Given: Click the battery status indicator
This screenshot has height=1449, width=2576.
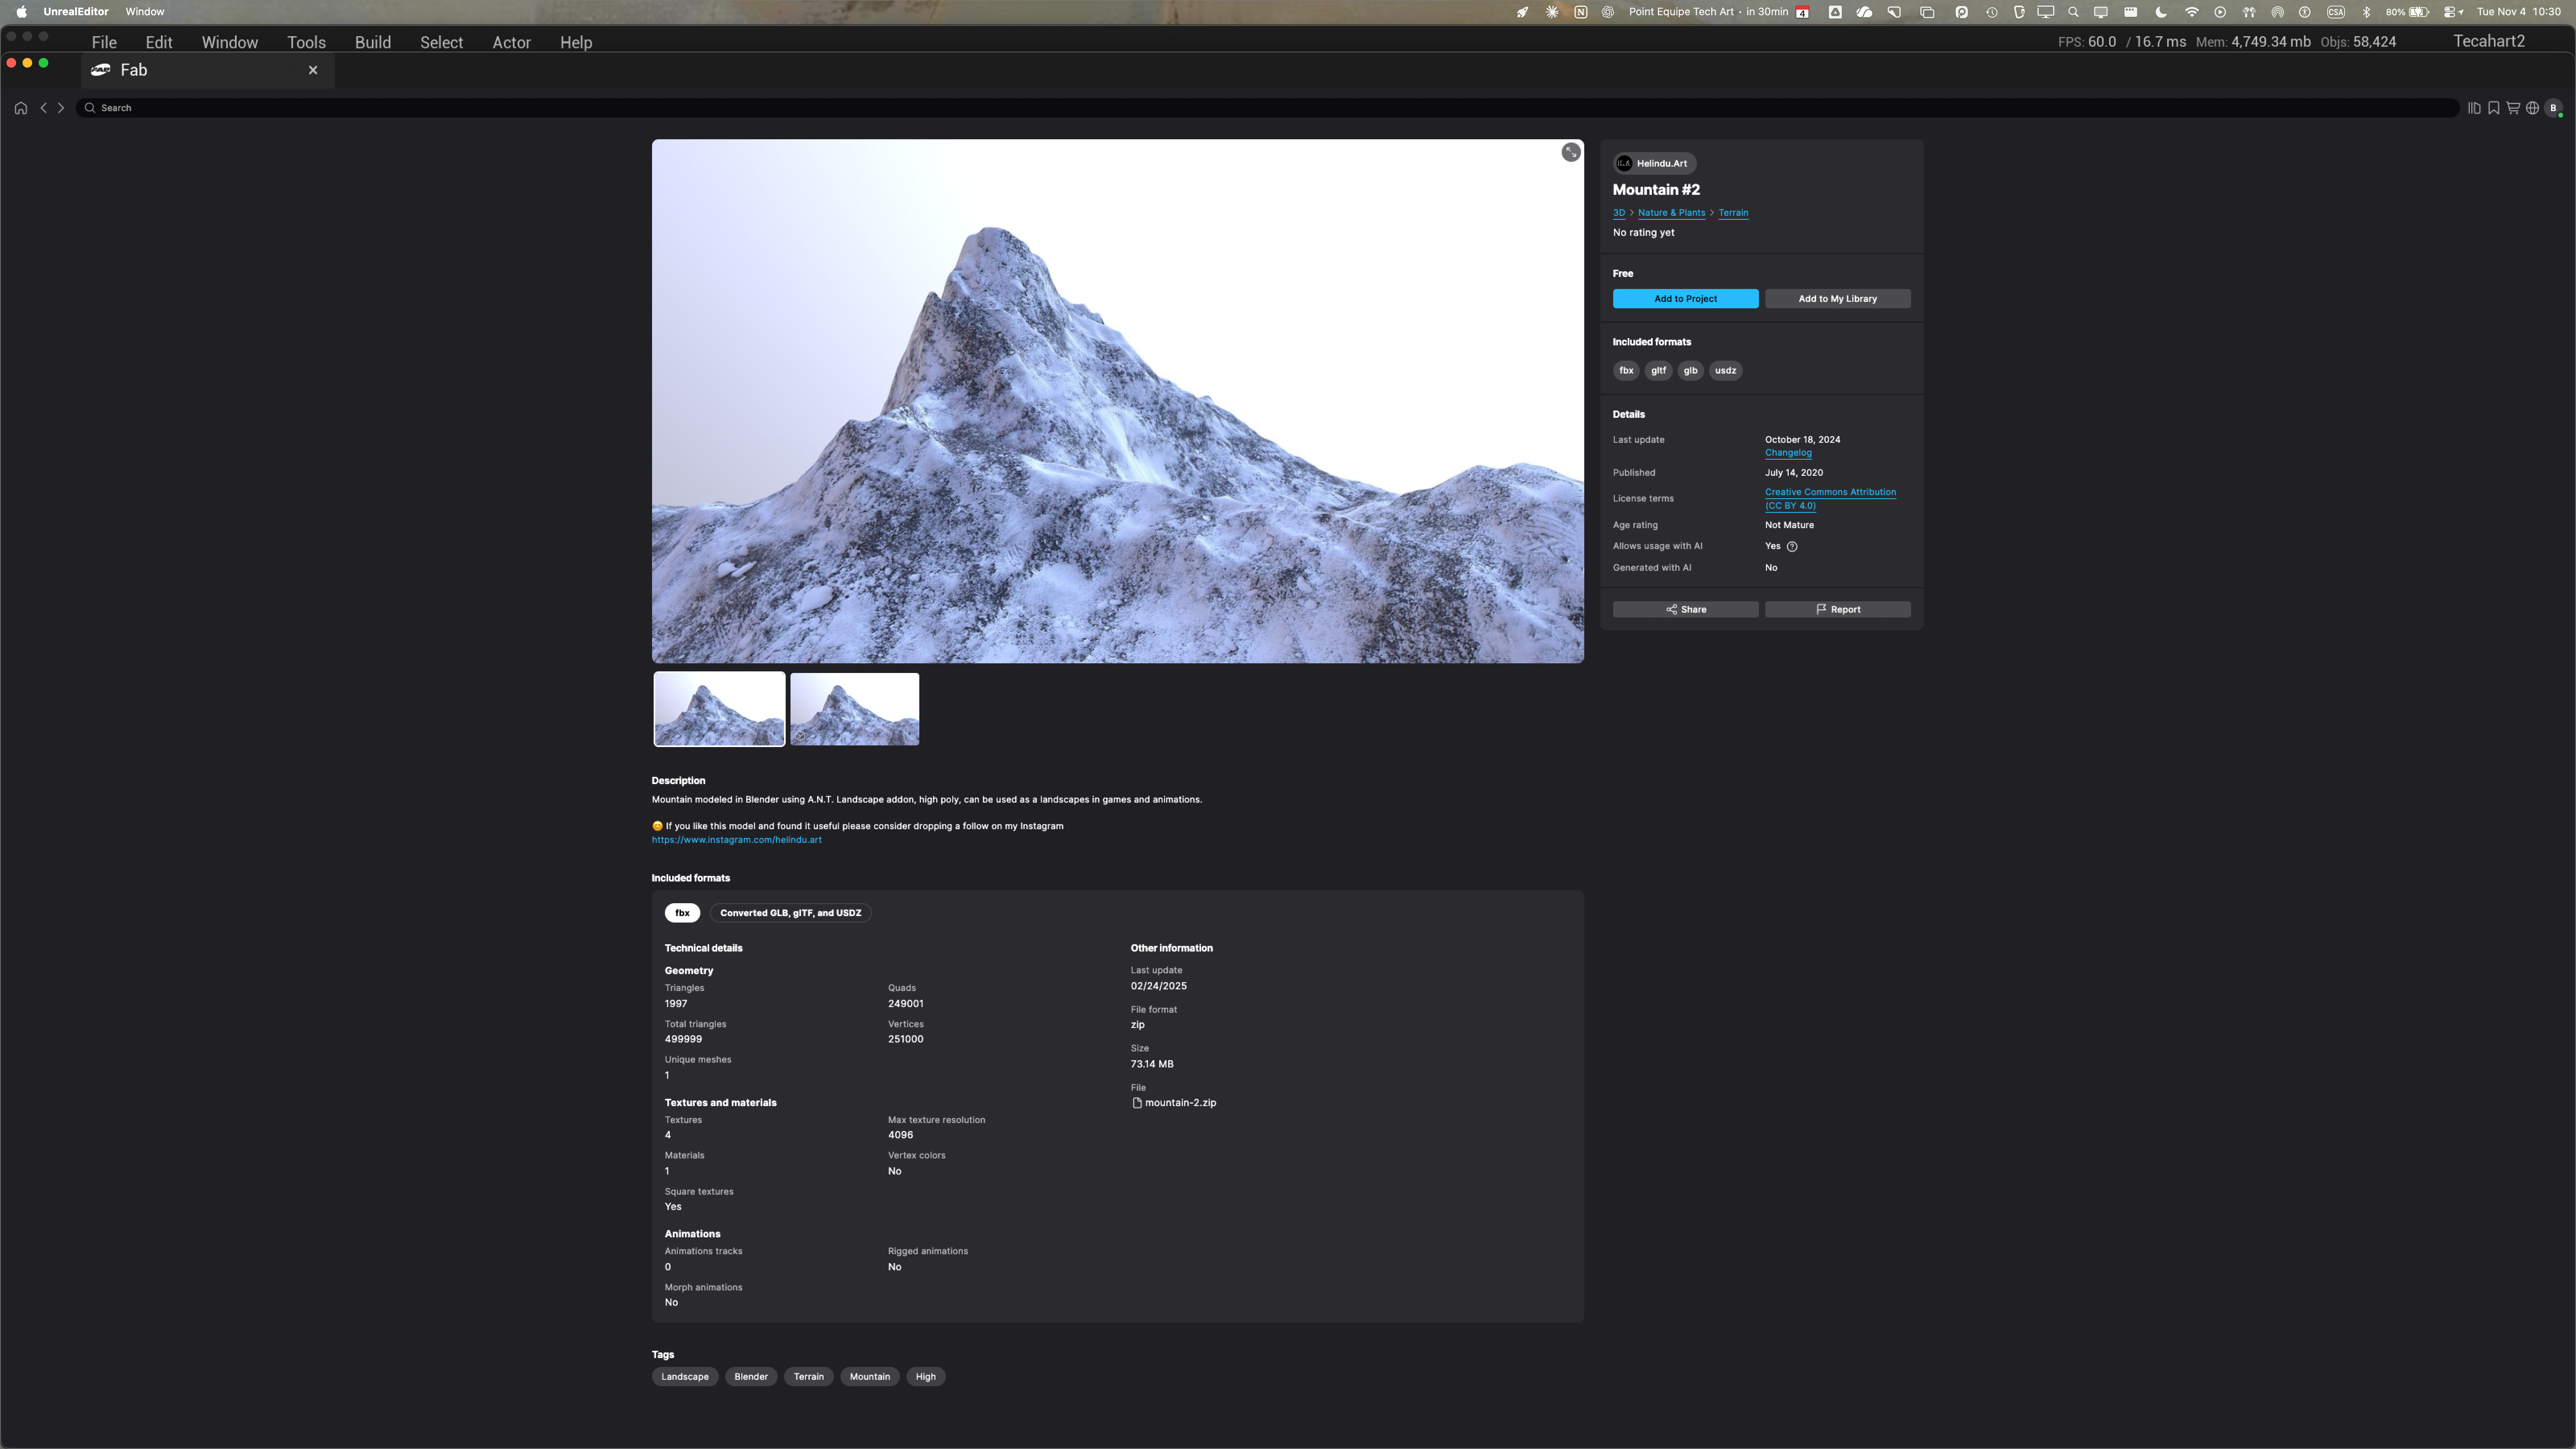Looking at the screenshot, I should (x=2407, y=12).
